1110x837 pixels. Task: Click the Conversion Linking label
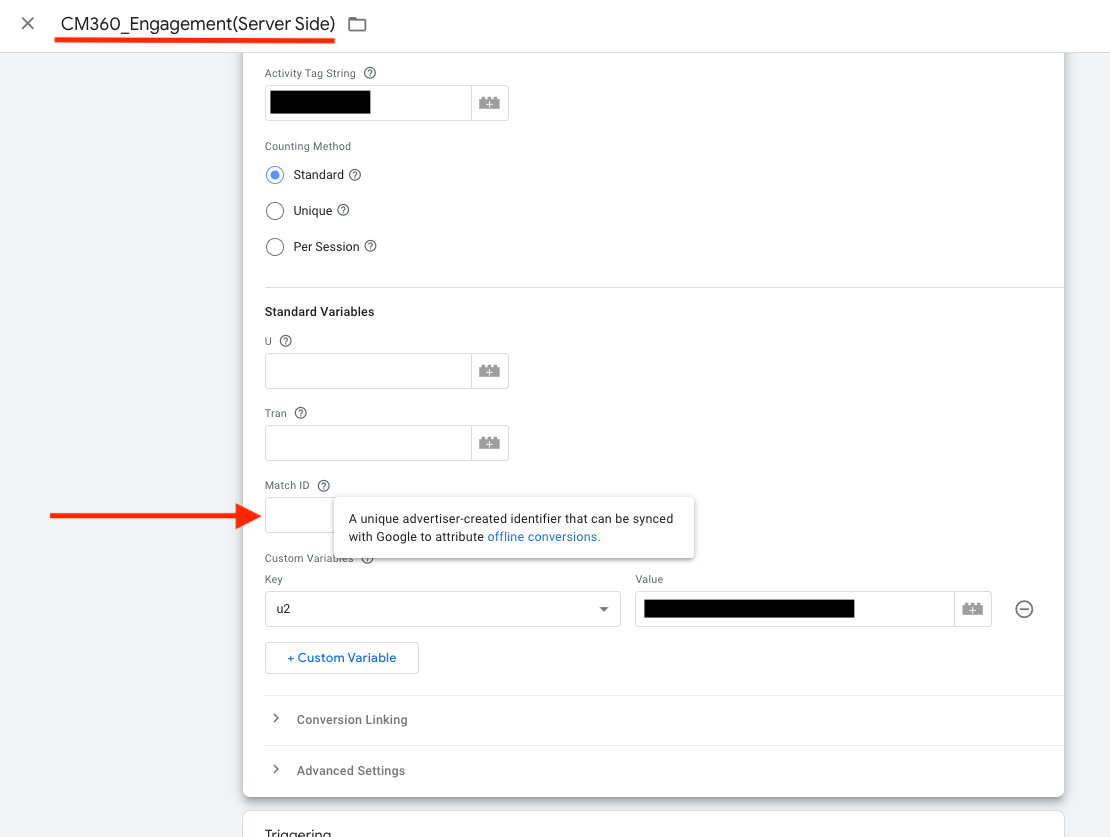[x=352, y=719]
